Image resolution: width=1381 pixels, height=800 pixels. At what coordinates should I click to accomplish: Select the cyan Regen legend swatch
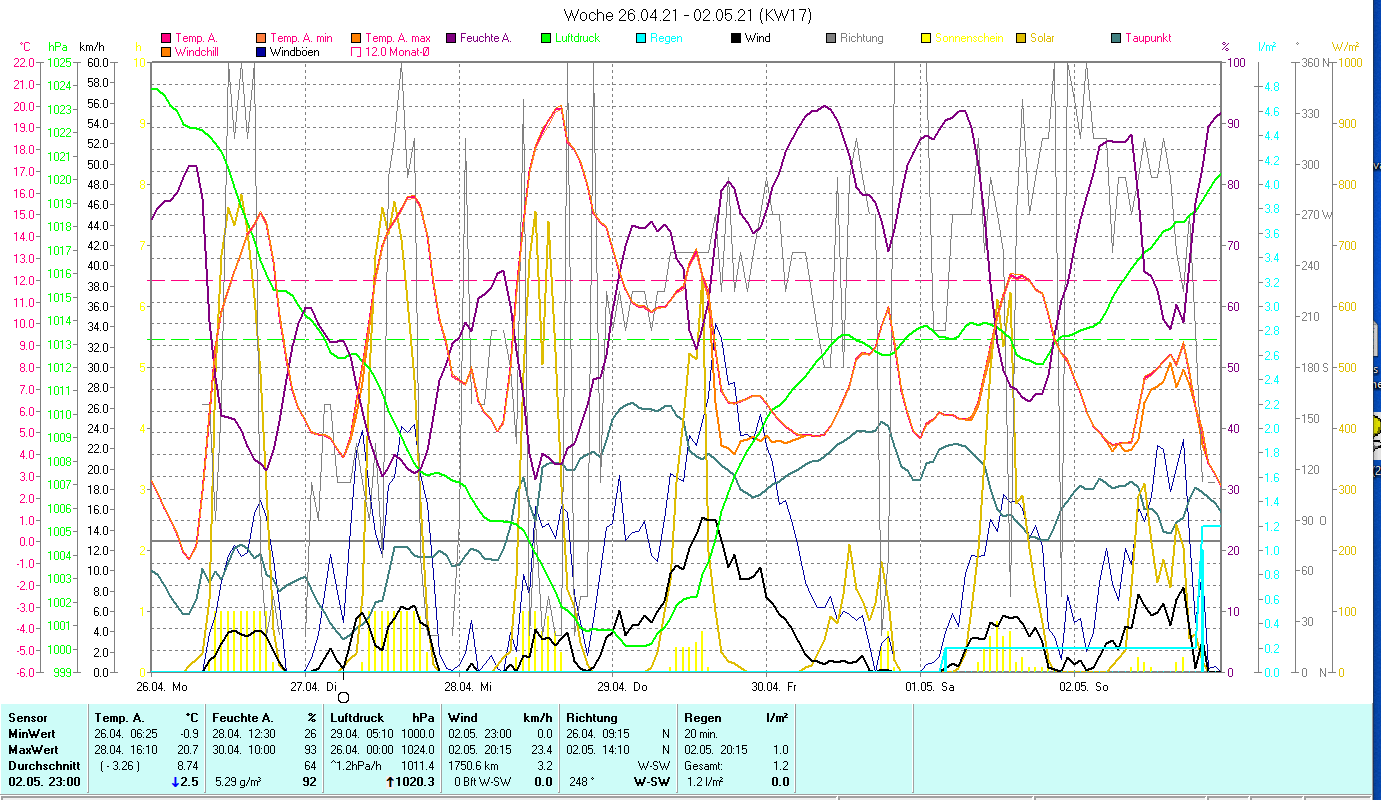coord(641,38)
